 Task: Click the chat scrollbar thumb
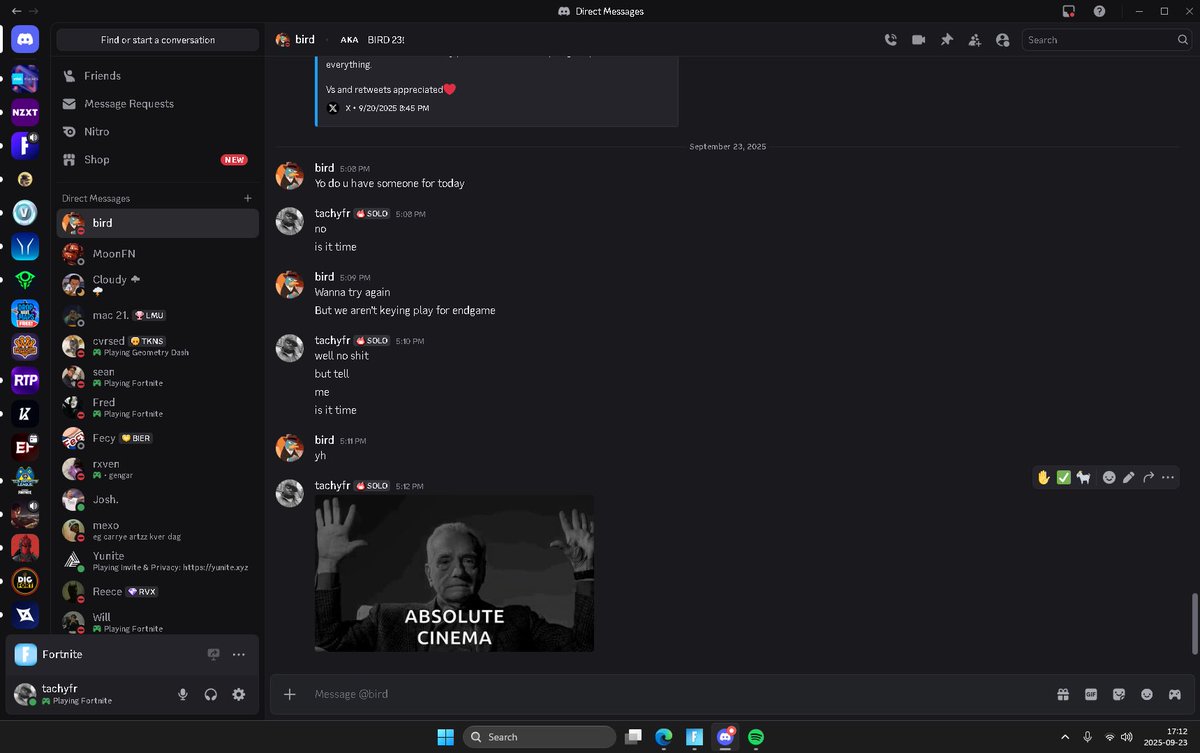coord(1193,623)
